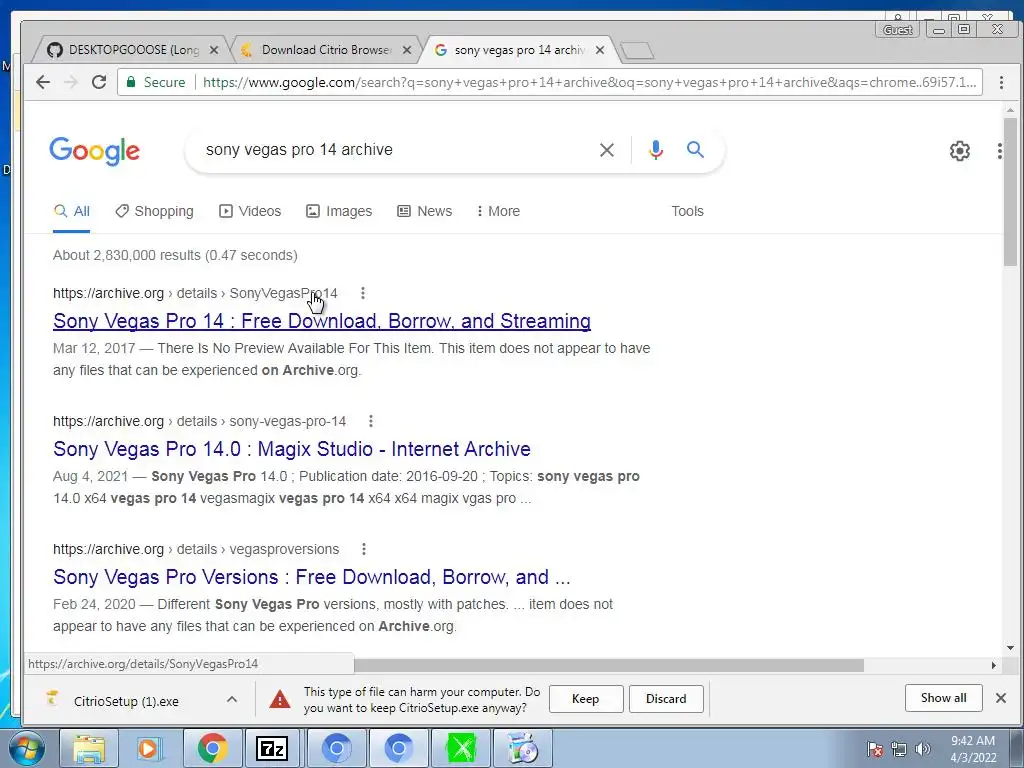Viewport: 1024px width, 768px height.
Task: Click the second blue Chromium taskbar icon
Action: pos(398,749)
